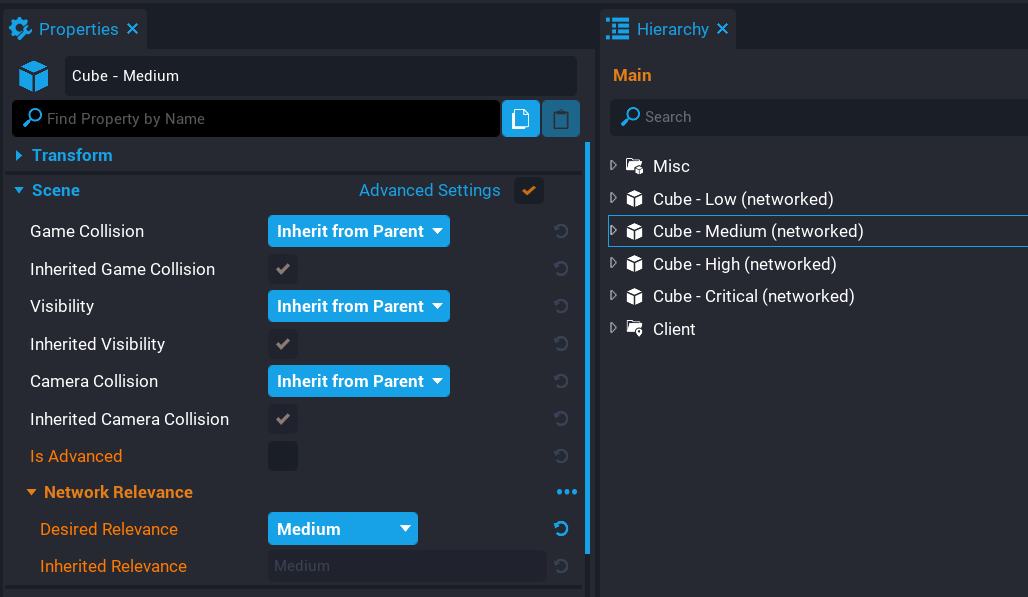Image resolution: width=1028 pixels, height=597 pixels.
Task: Click the paste component settings clipboard icon
Action: [x=560, y=118]
